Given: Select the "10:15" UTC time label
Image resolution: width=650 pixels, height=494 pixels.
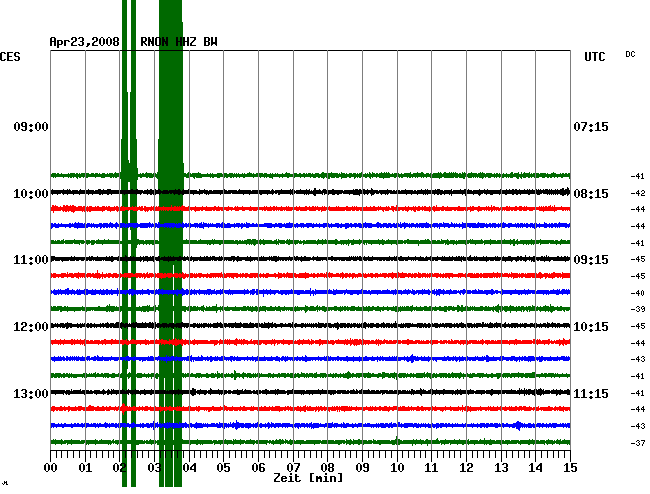Looking at the screenshot, I should click(591, 327).
